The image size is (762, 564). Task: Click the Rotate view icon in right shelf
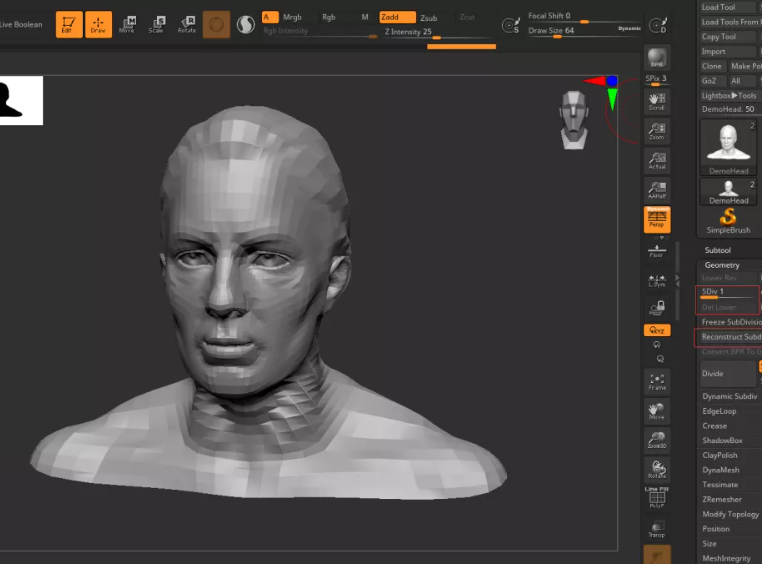pos(657,470)
